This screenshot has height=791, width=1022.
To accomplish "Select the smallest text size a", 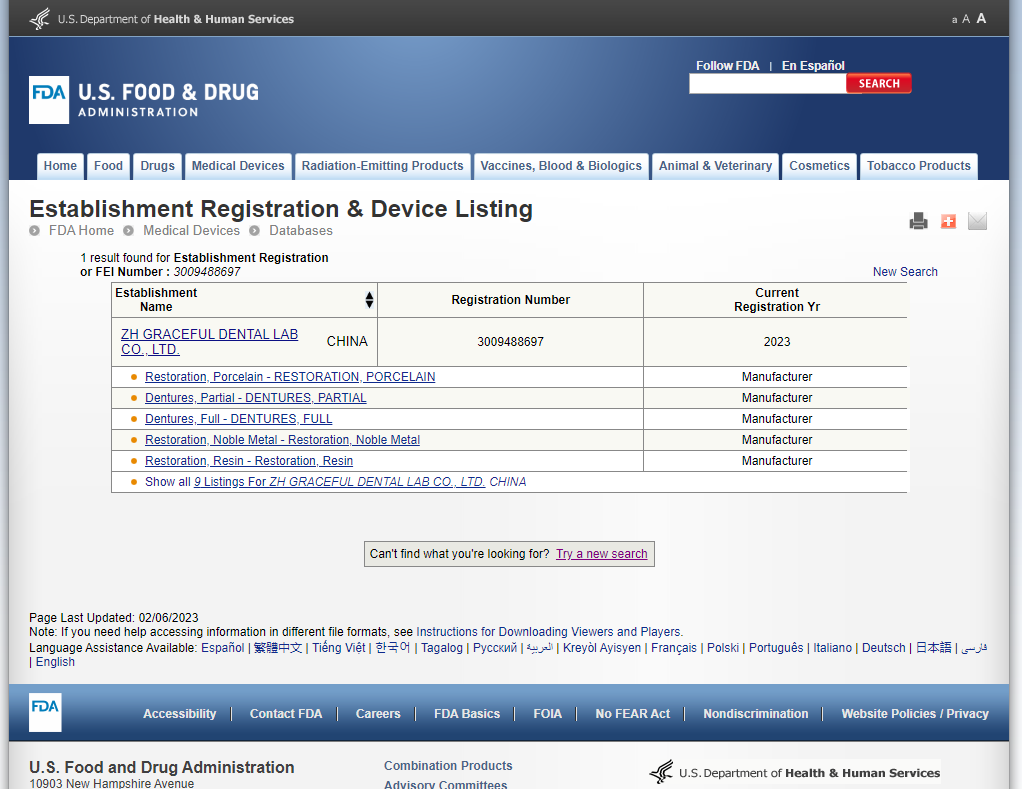I will tap(954, 20).
